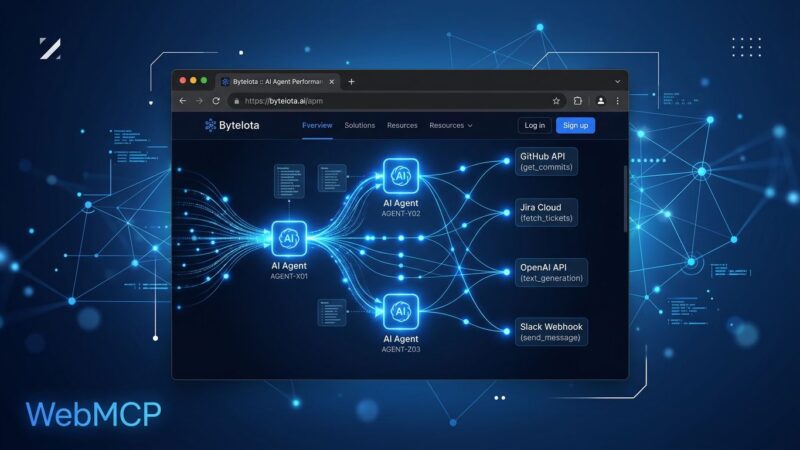Reload the page with the refresh icon
This screenshot has height=450, width=800.
(x=216, y=101)
